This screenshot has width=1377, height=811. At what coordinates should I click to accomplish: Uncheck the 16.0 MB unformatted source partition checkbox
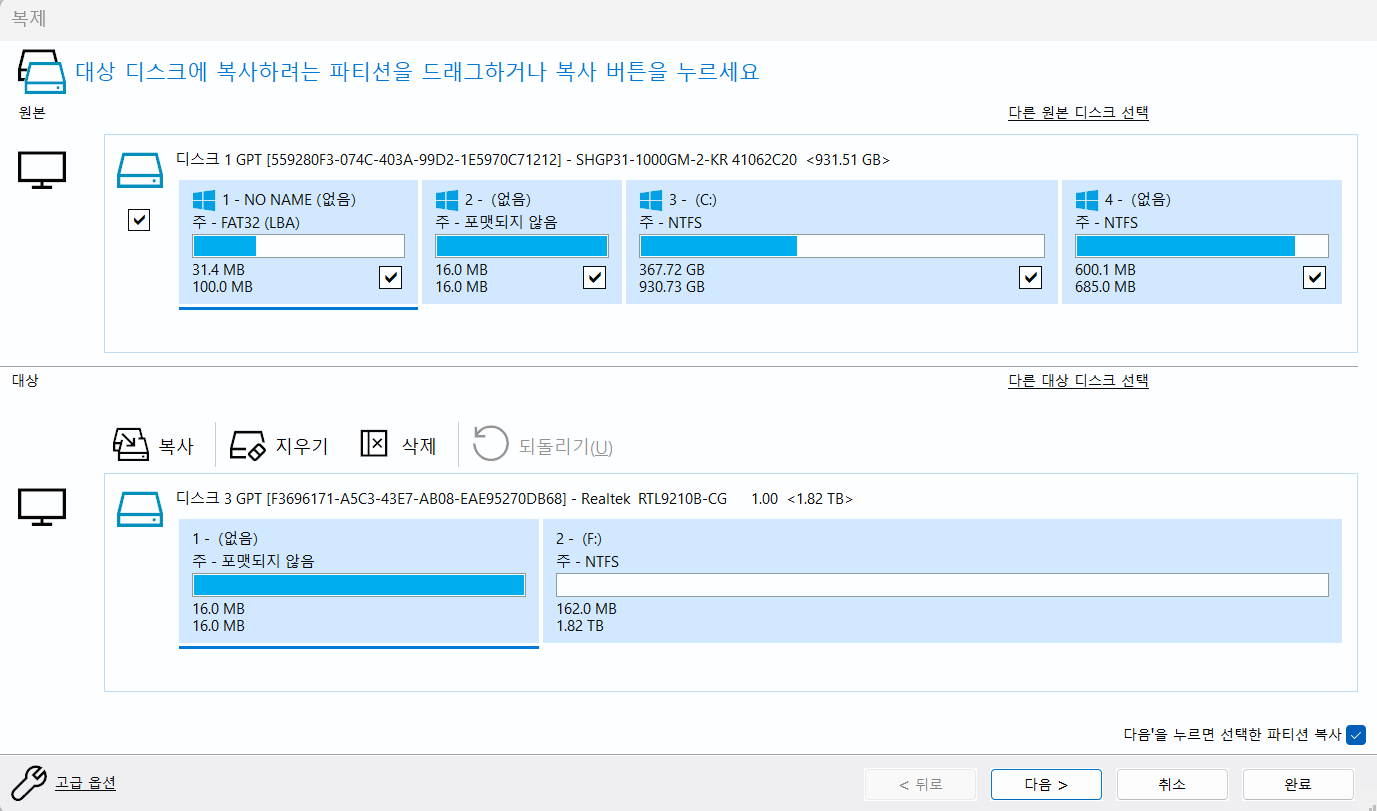[595, 277]
